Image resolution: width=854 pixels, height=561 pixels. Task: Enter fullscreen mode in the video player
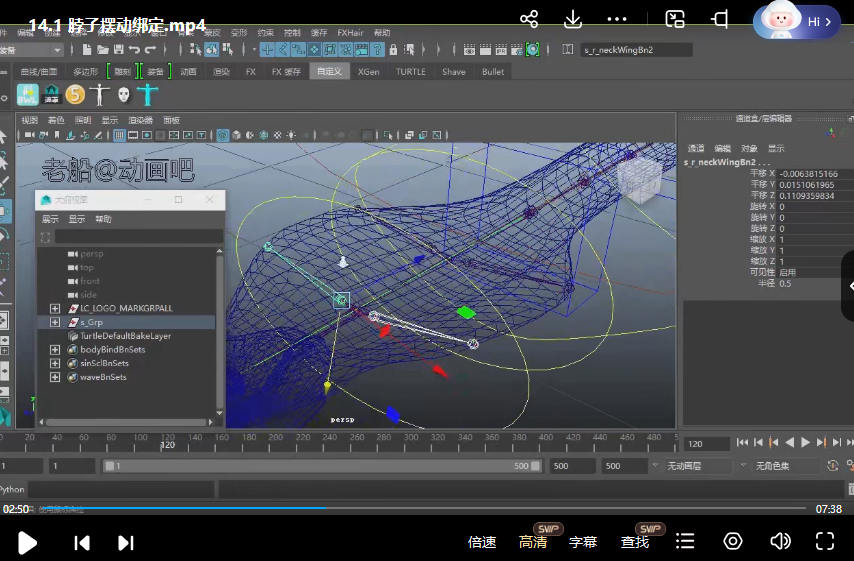pyautogui.click(x=824, y=541)
